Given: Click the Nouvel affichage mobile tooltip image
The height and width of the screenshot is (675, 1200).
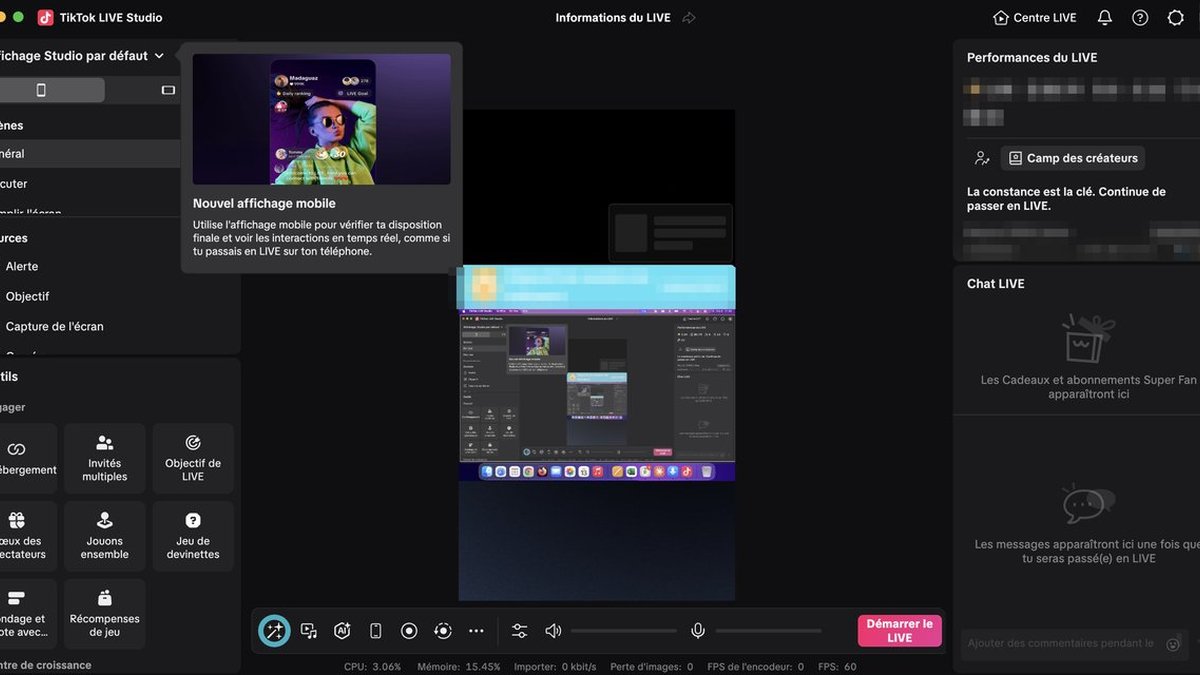Looking at the screenshot, I should coord(322,119).
